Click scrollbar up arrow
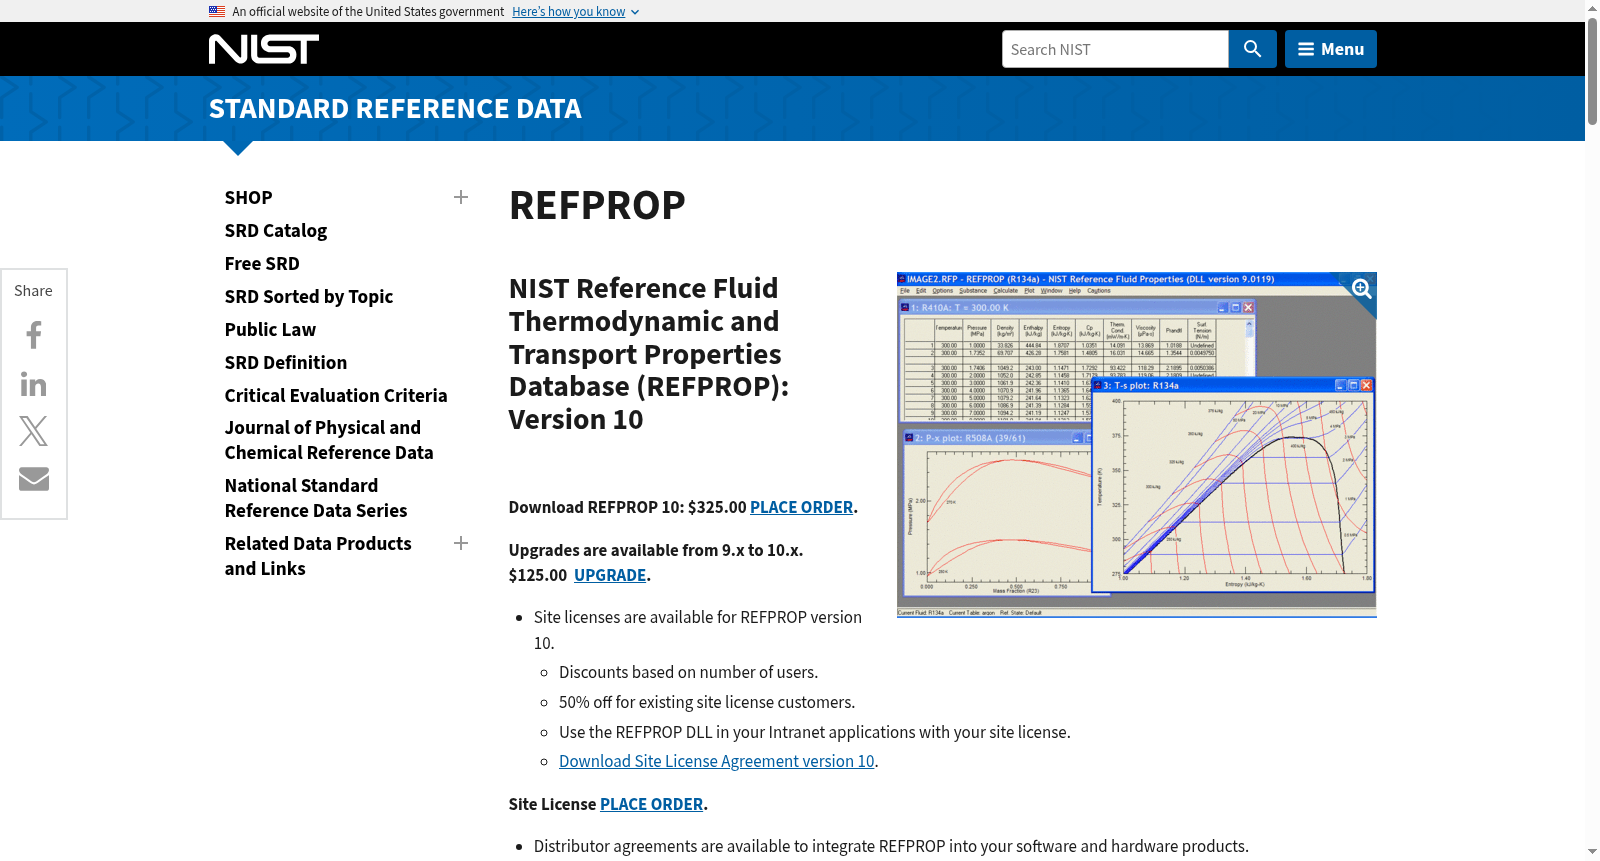 click(x=1592, y=7)
